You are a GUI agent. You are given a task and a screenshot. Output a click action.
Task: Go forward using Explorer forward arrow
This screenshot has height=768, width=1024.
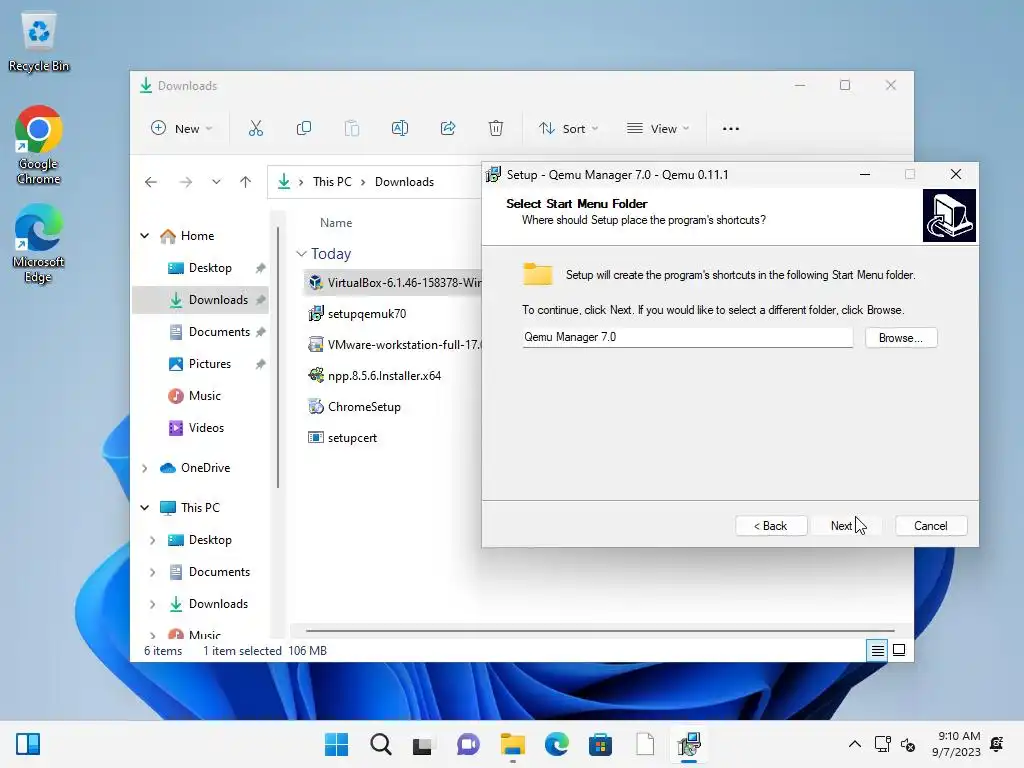click(x=186, y=182)
